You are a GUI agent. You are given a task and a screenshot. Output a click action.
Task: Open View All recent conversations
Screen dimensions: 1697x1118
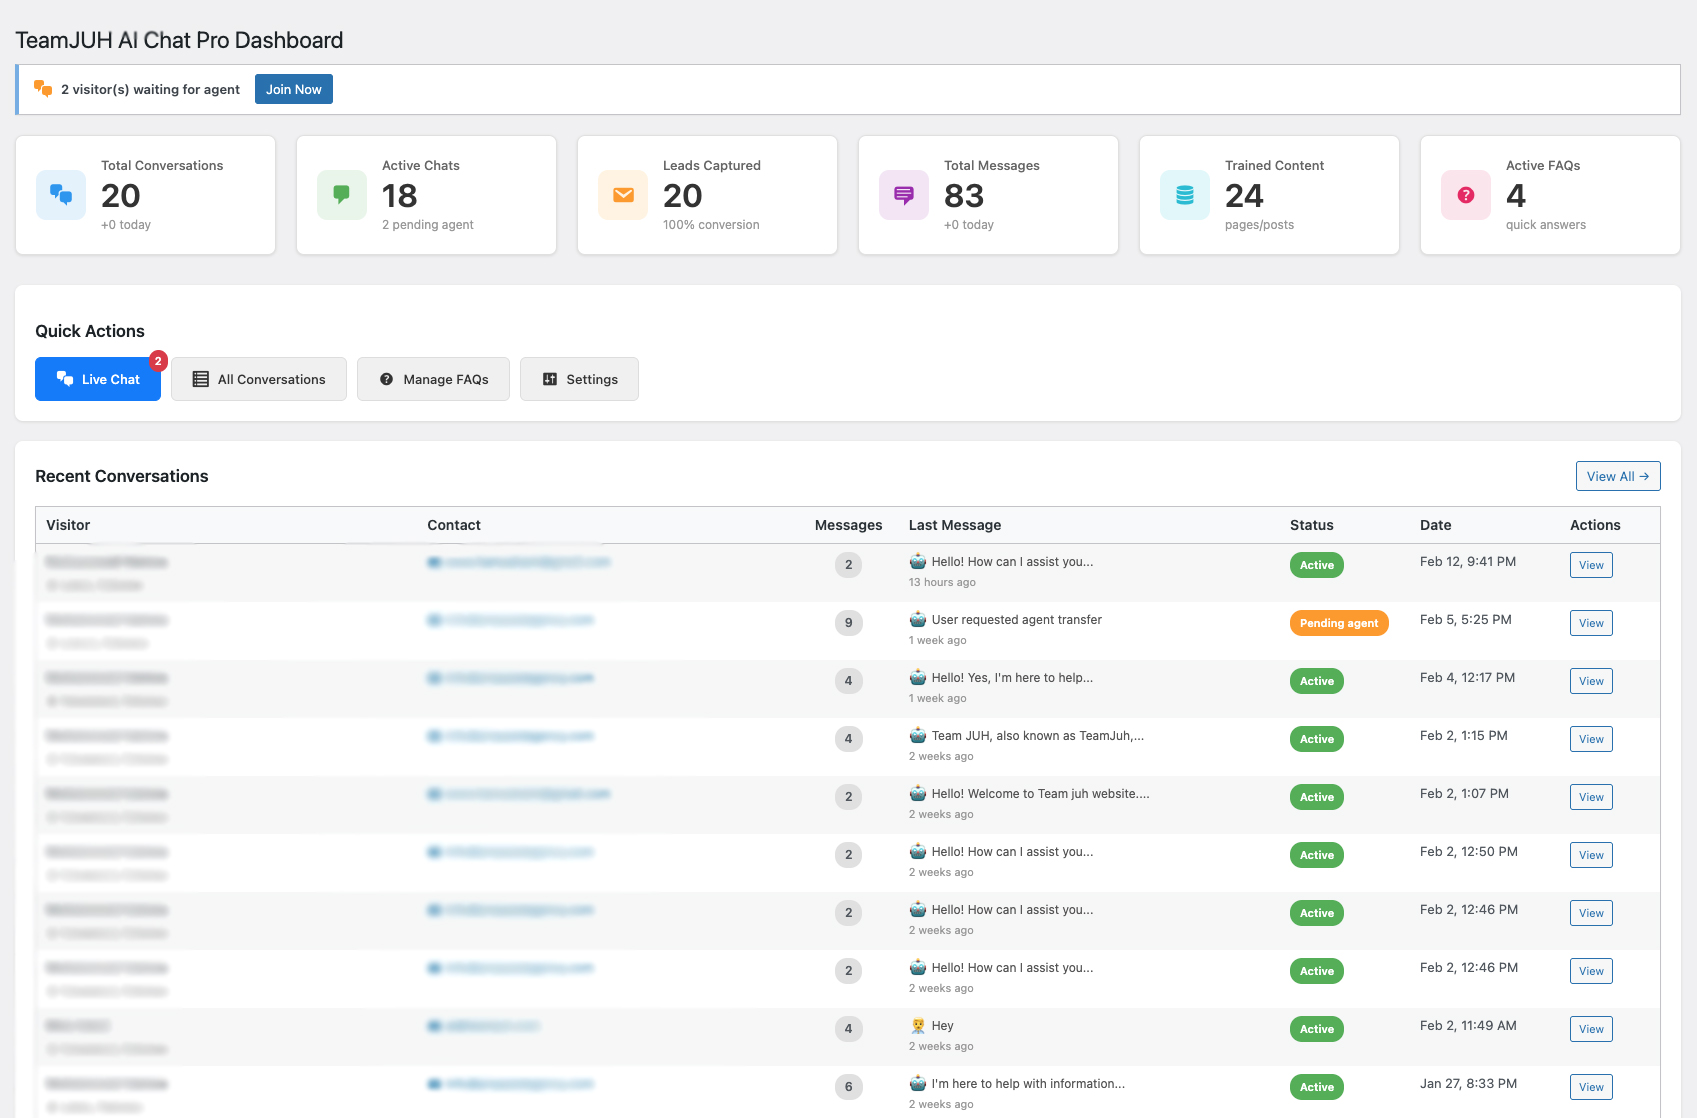[1618, 476]
